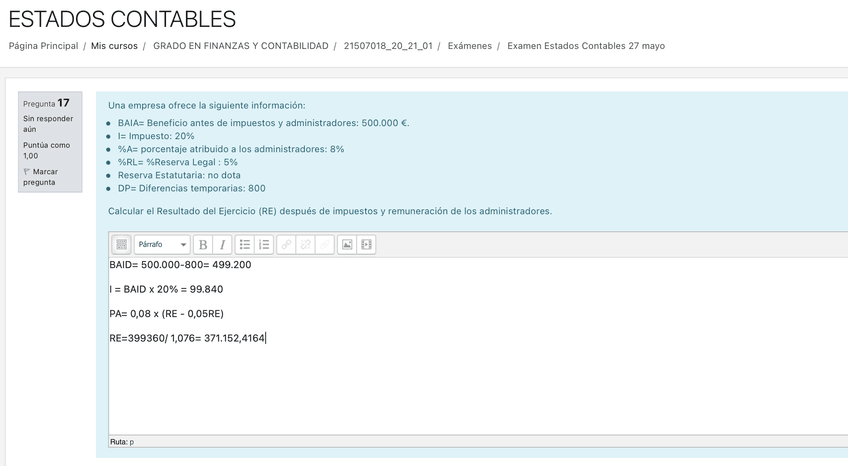Click the BAIA 500.000 € bullet line
Viewport: 848px width, 466px height.
[263, 123]
